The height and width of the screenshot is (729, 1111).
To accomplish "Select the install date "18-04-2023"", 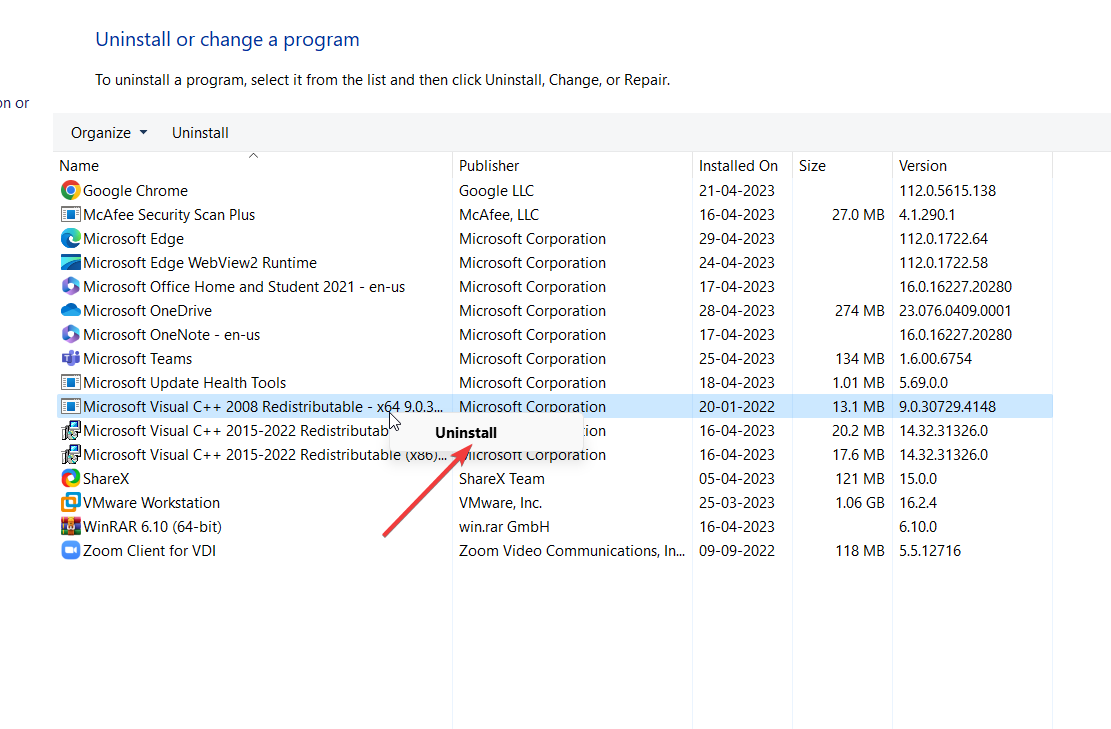I will (x=737, y=383).
